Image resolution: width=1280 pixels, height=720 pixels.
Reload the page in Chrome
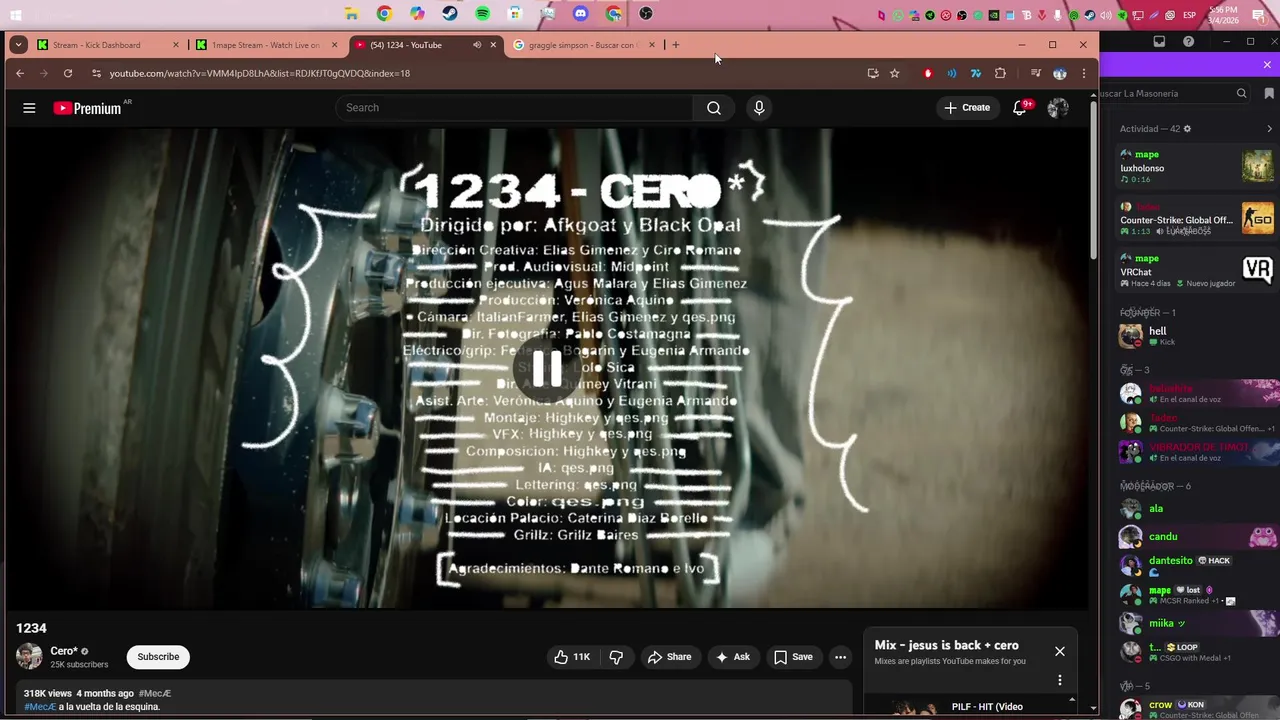pos(68,73)
